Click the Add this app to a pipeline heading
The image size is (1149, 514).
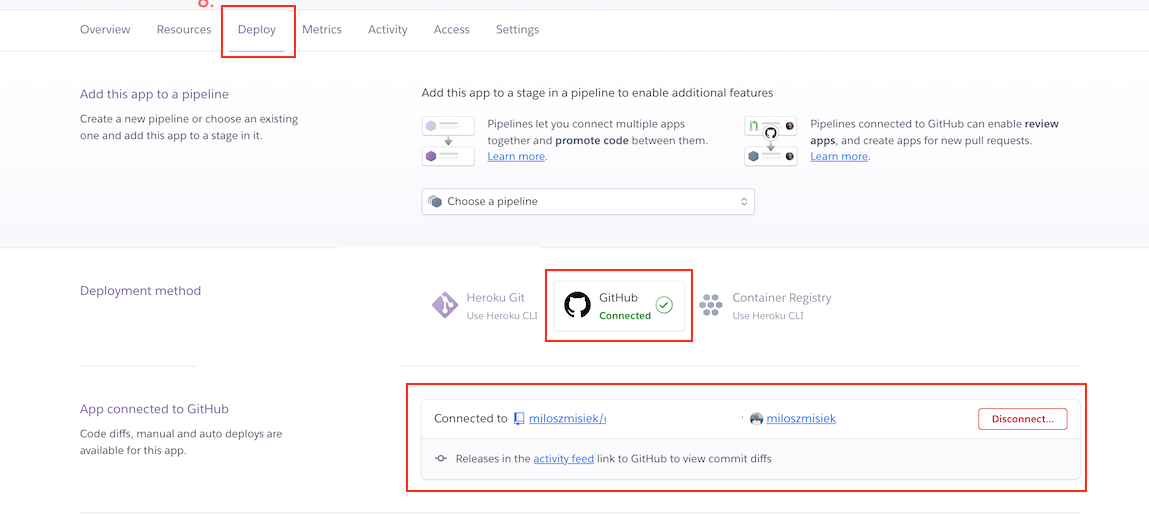[155, 95]
